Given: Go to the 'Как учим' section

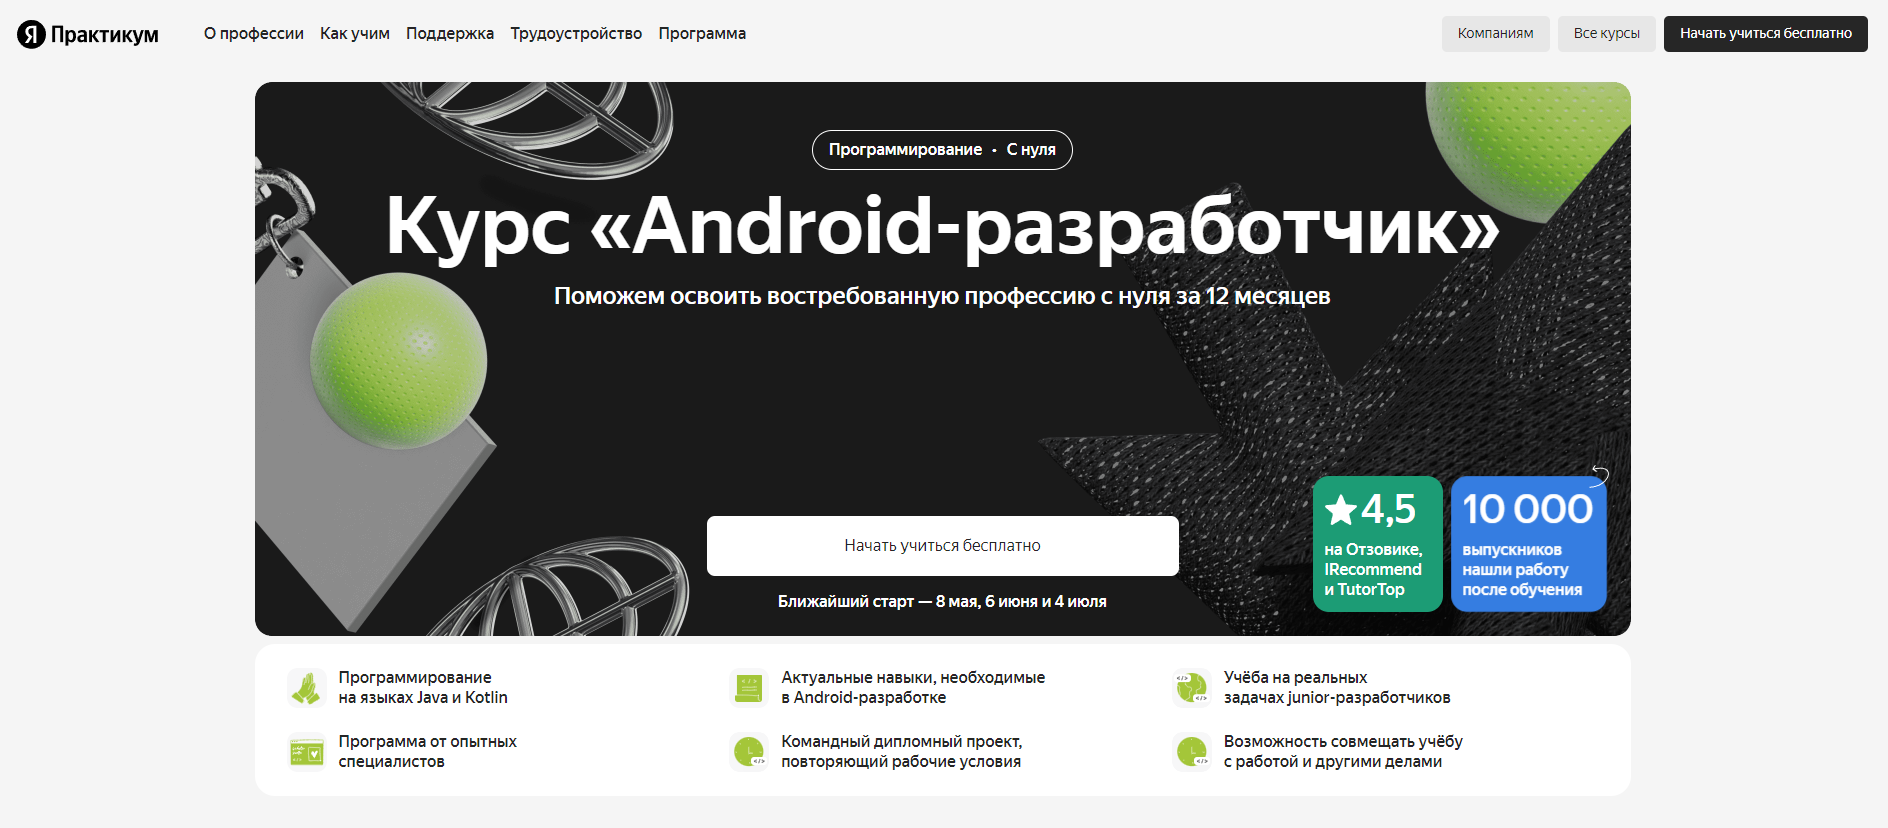Looking at the screenshot, I should pyautogui.click(x=355, y=34).
